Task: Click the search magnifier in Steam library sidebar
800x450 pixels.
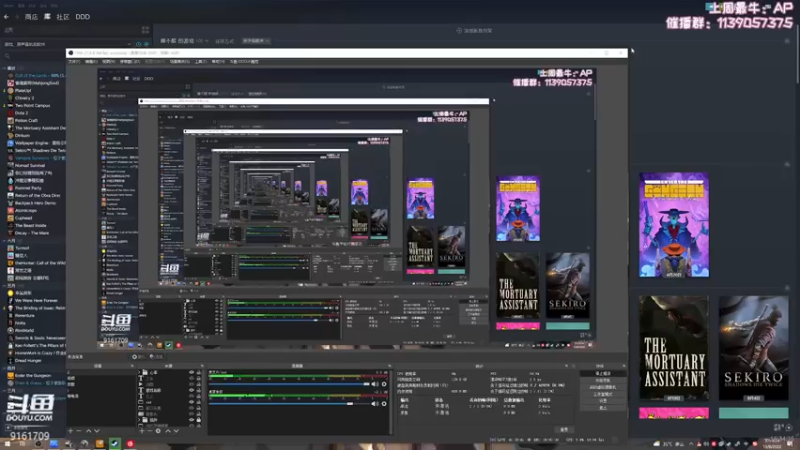Action: (7, 56)
